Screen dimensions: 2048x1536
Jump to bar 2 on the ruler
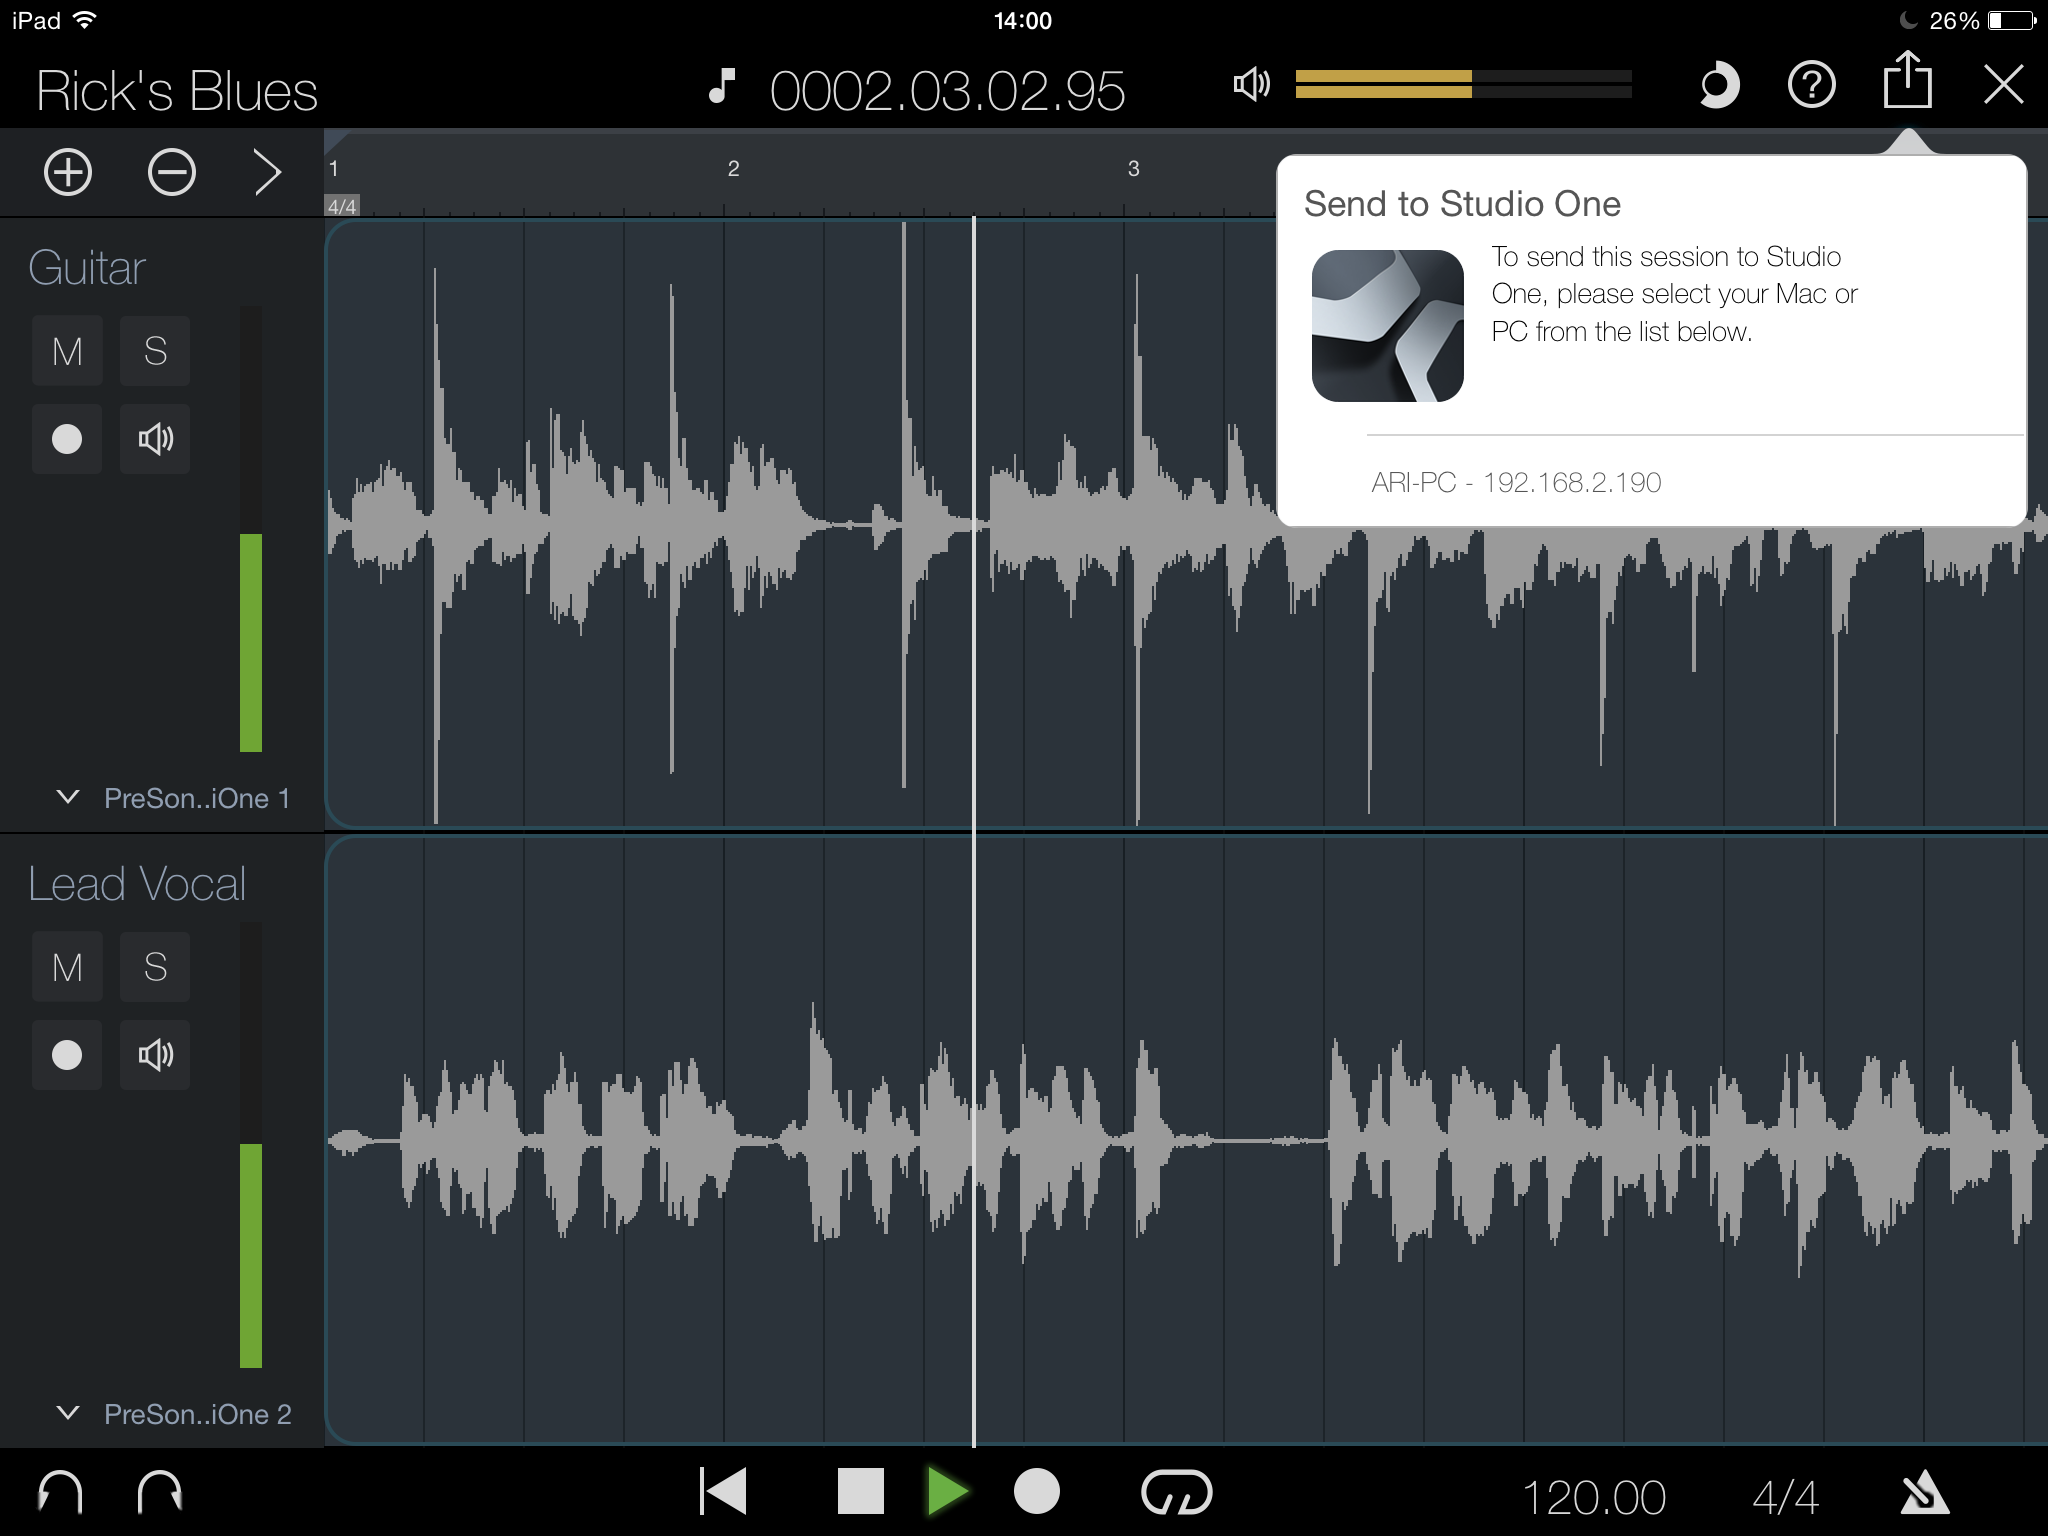tap(733, 169)
